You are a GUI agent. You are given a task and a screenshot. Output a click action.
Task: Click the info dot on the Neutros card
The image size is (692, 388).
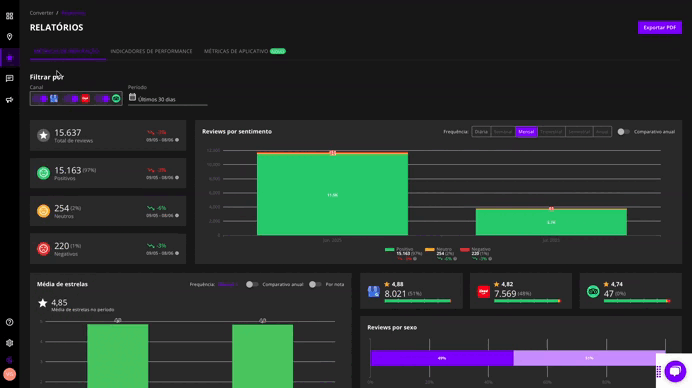tap(177, 215)
